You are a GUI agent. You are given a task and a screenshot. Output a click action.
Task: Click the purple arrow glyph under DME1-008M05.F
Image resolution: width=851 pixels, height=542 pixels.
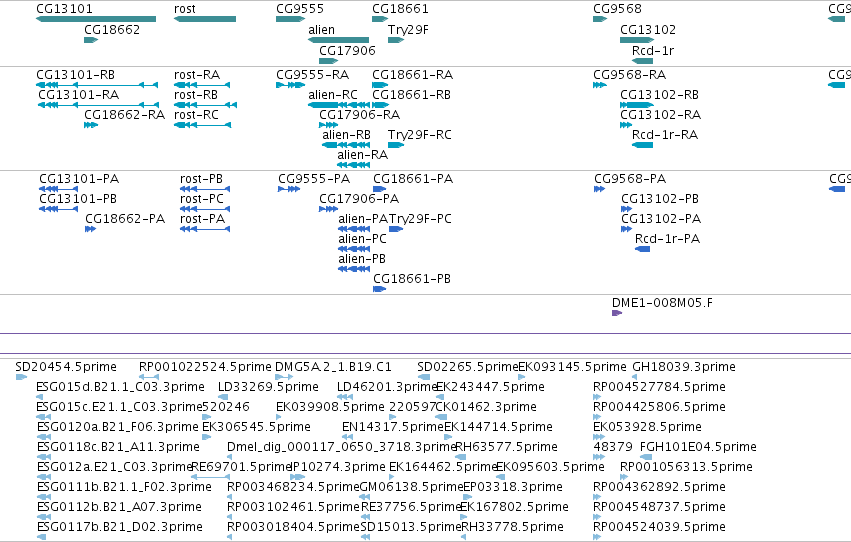pyautogui.click(x=617, y=313)
